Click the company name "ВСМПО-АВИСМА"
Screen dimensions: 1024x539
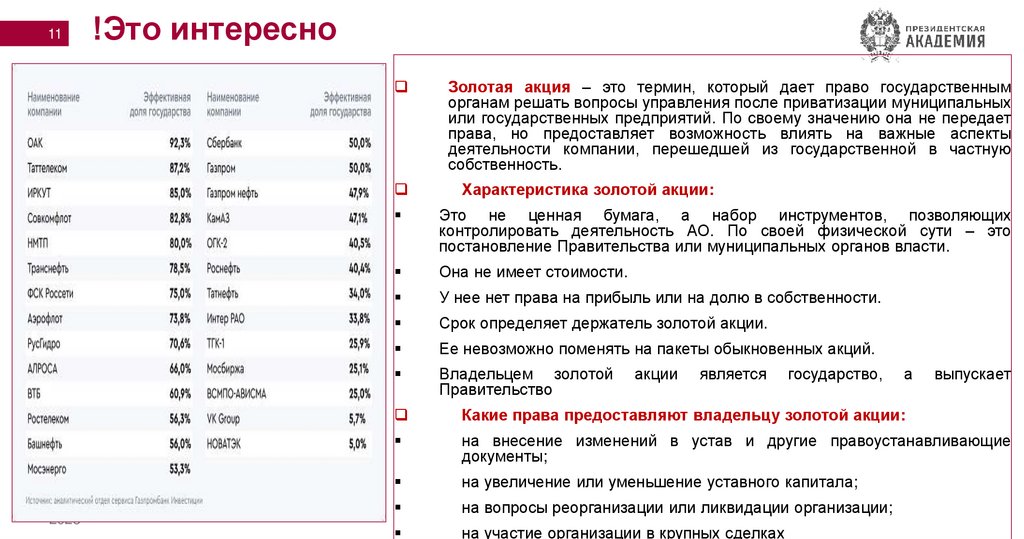click(x=236, y=394)
